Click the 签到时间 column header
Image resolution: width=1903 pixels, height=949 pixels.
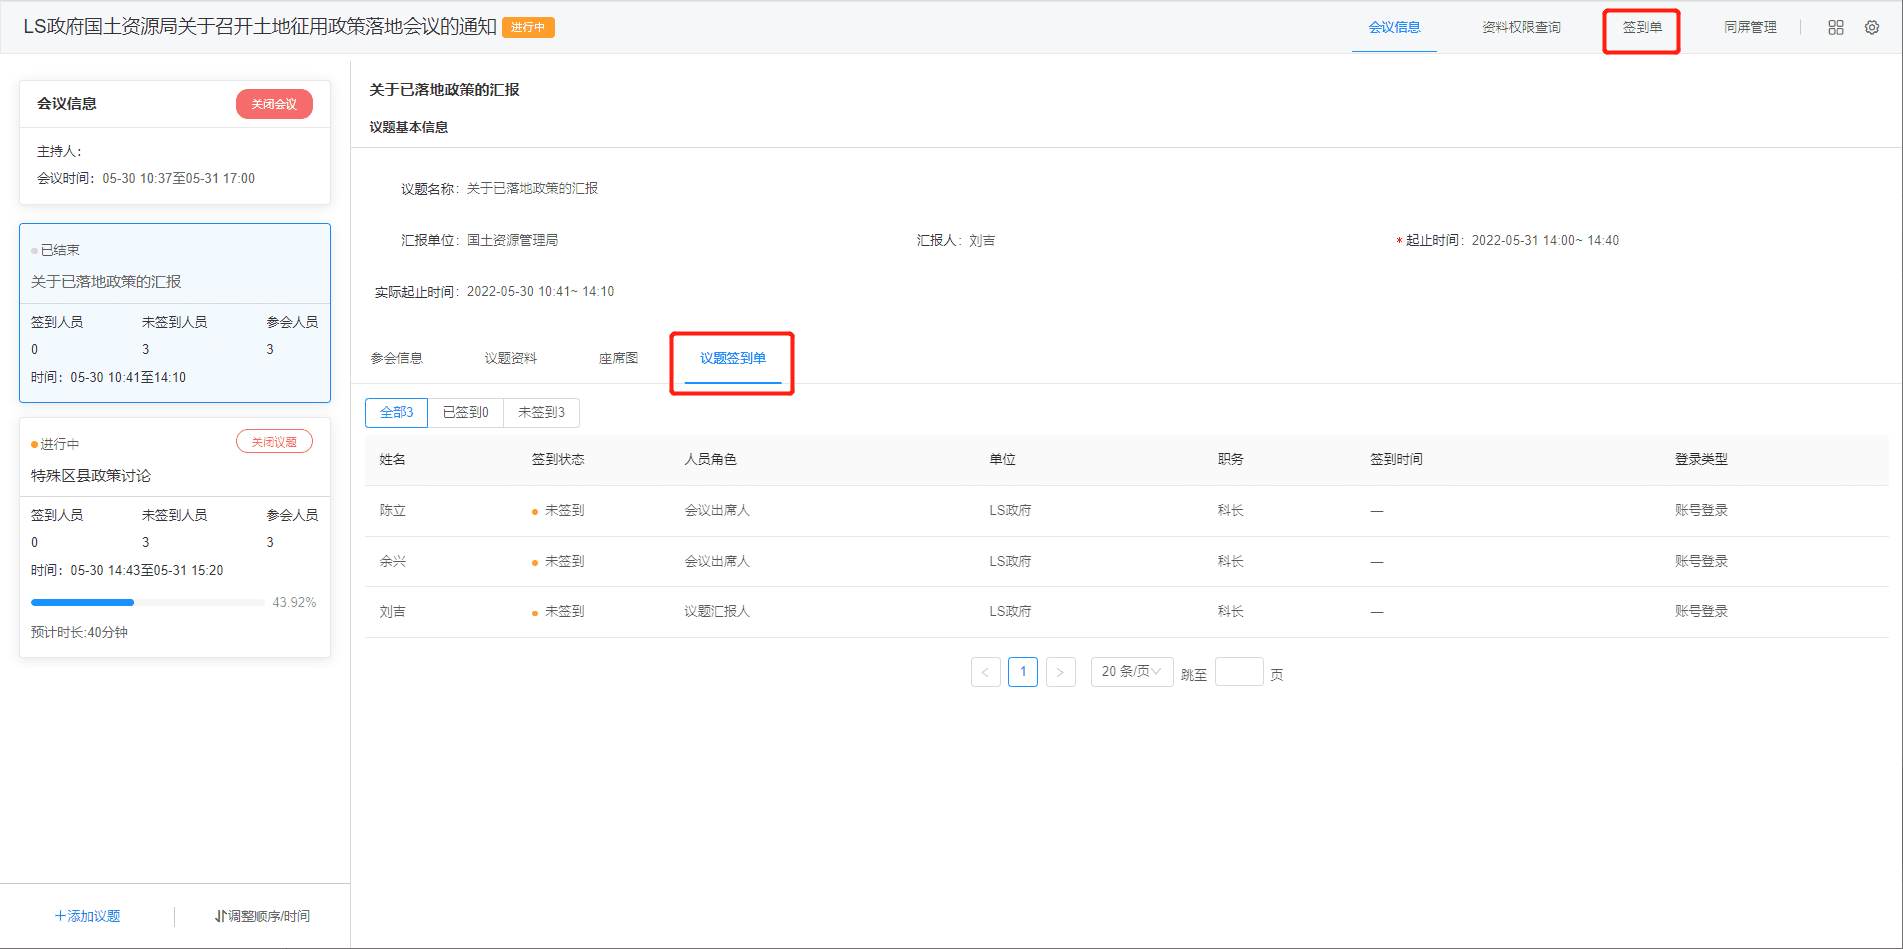point(1396,460)
